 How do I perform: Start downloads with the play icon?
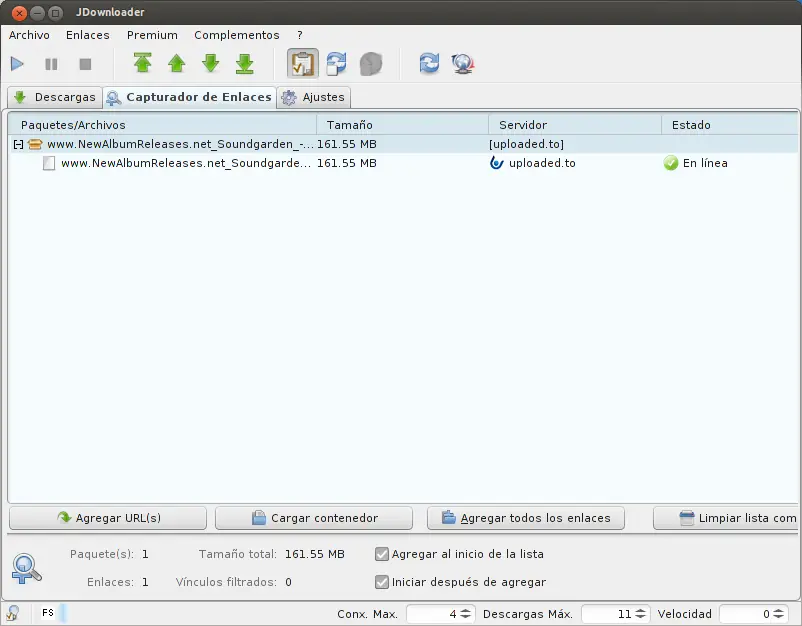17,64
